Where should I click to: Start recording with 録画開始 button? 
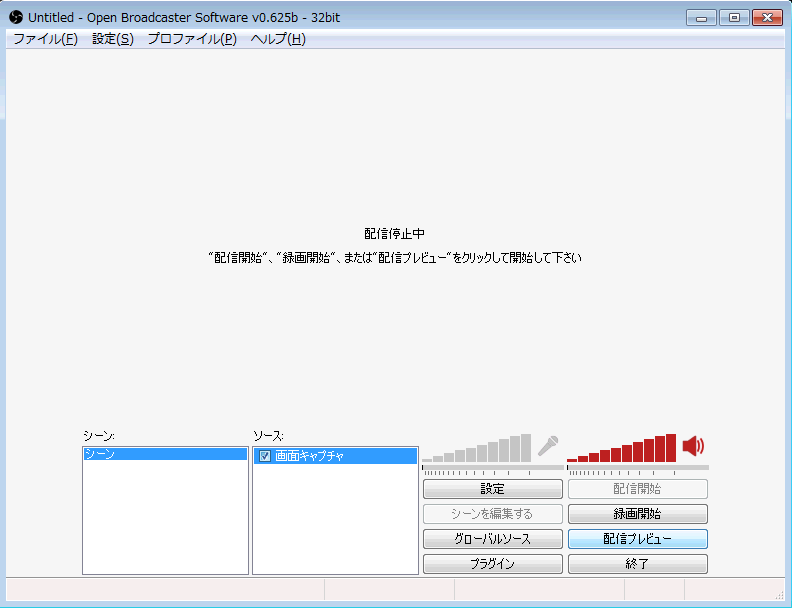point(637,514)
